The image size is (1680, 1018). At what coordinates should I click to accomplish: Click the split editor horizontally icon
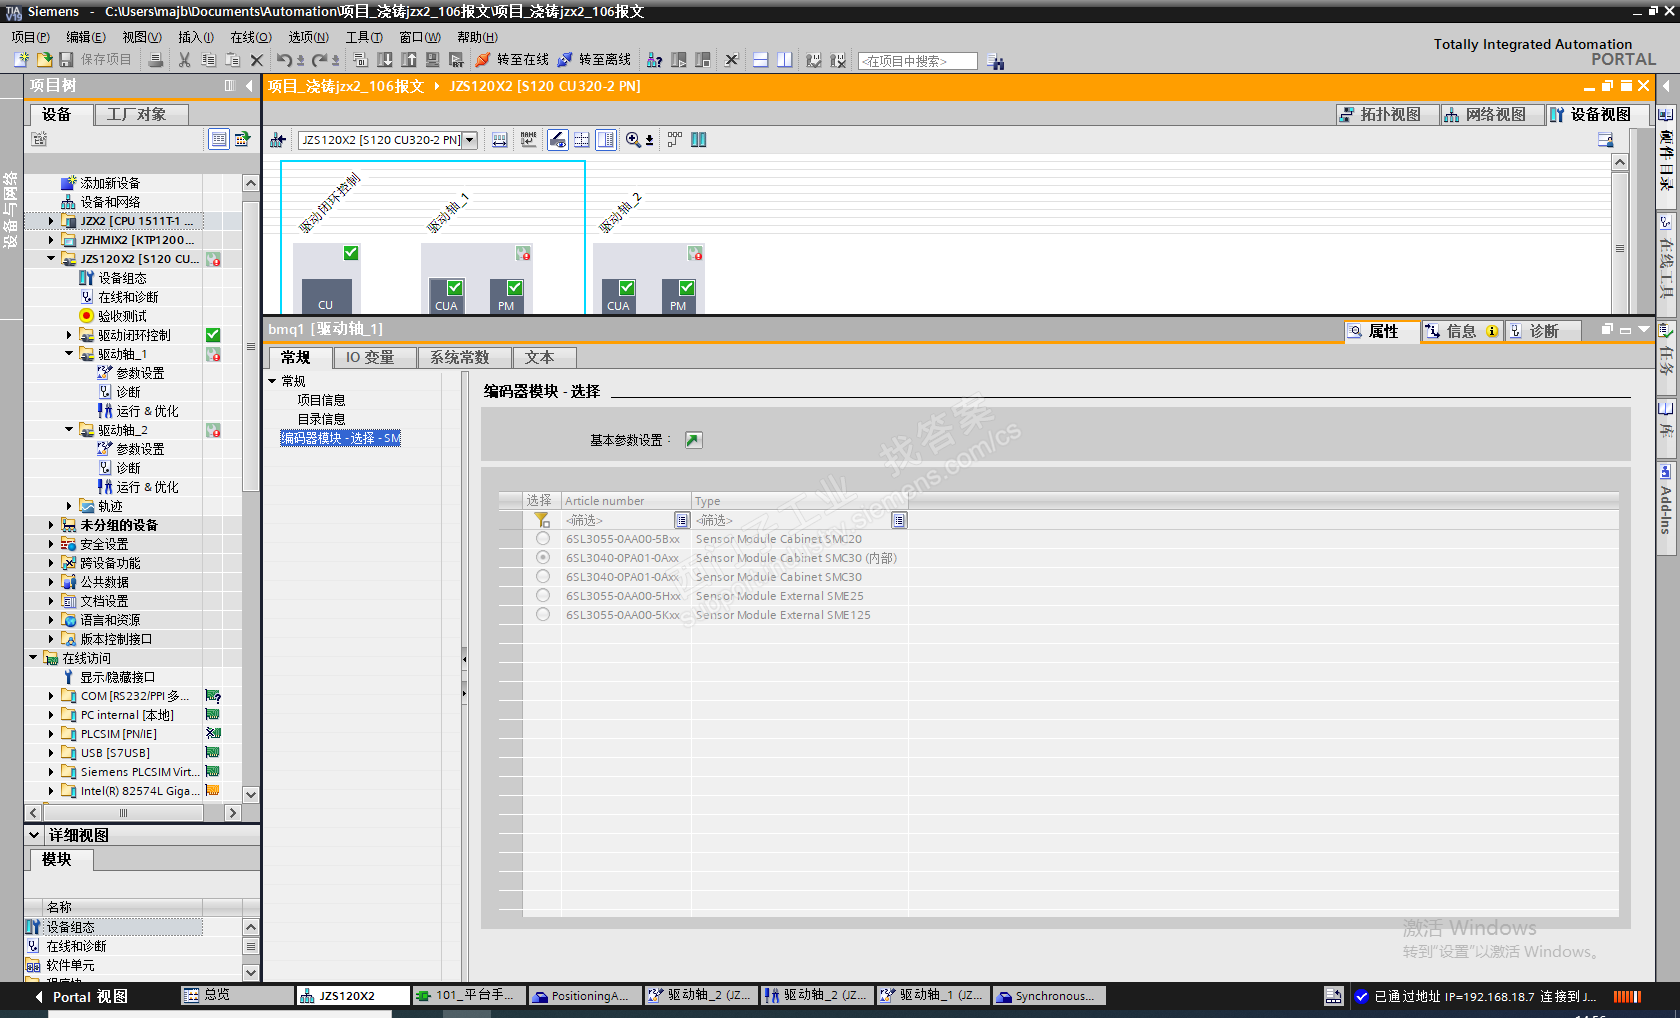(x=761, y=60)
